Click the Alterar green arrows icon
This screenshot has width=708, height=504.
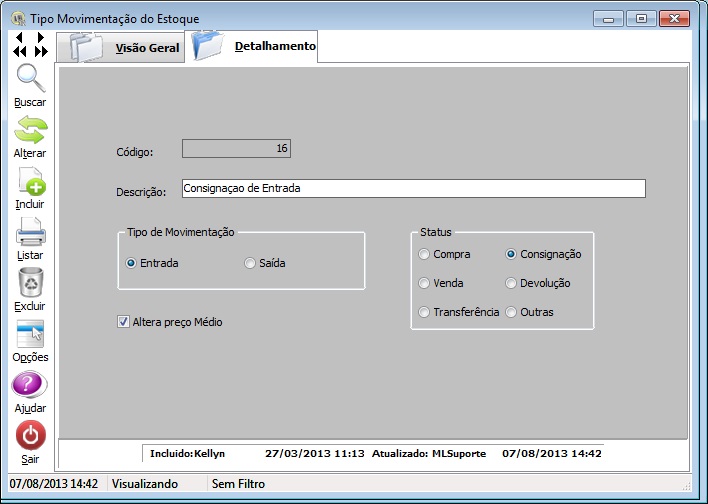pos(30,131)
